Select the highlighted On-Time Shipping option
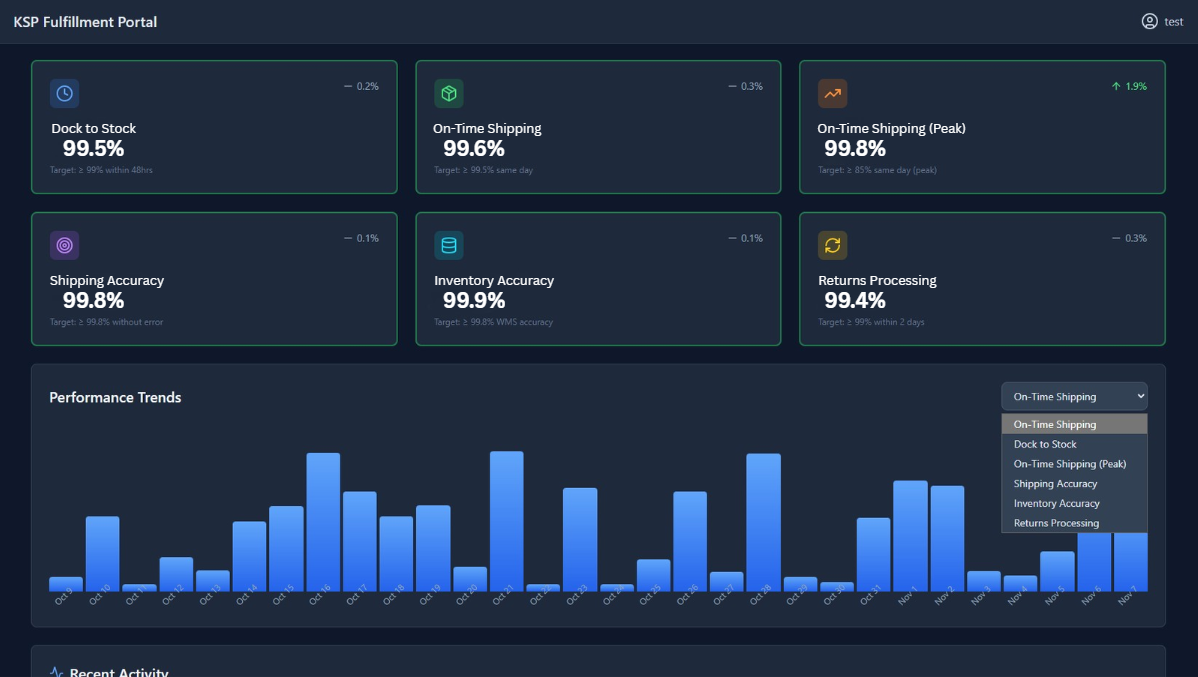Image resolution: width=1198 pixels, height=677 pixels. click(x=1054, y=425)
